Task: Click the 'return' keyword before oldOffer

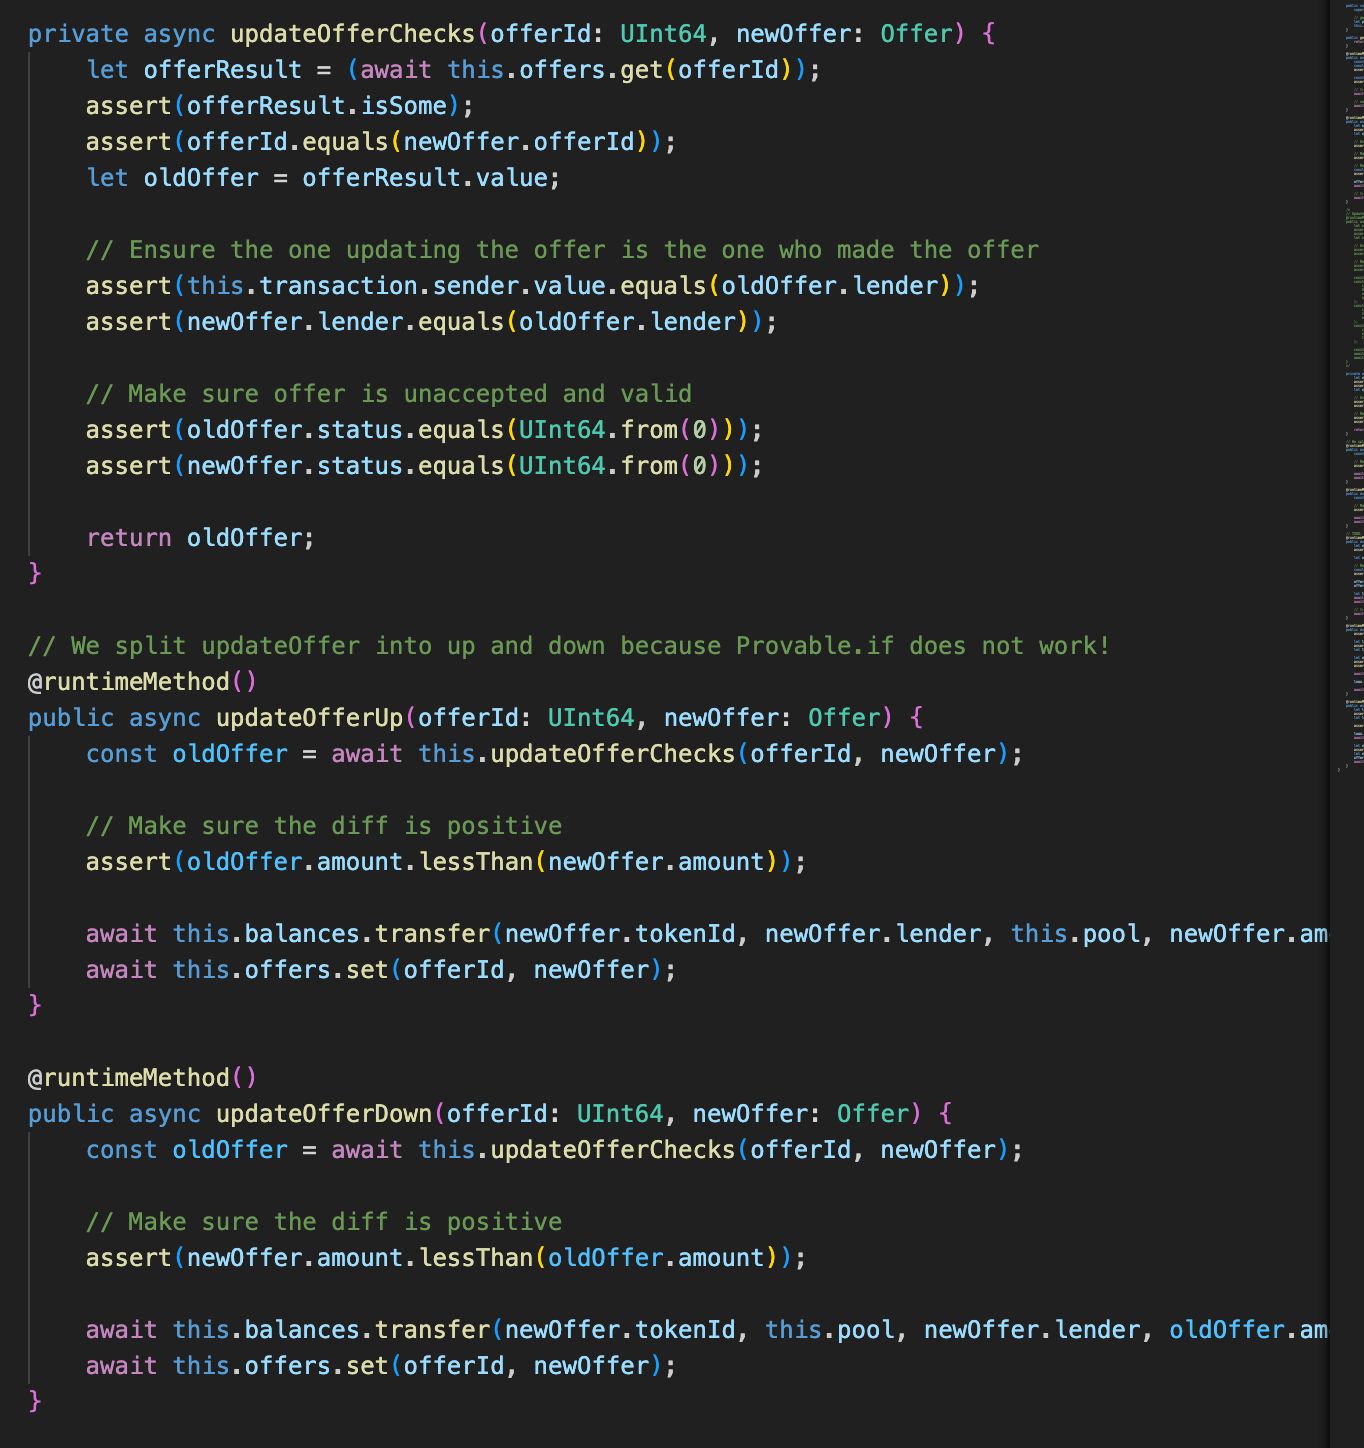Action: point(129,538)
